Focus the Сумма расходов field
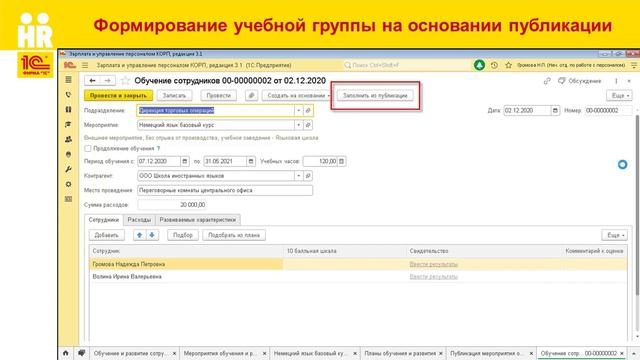 tap(172, 205)
